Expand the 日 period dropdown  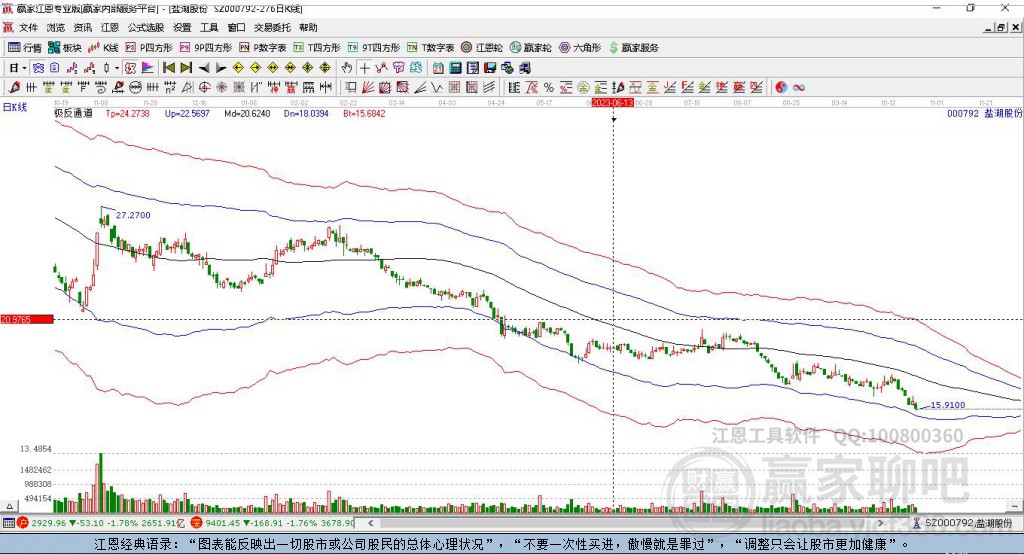click(x=17, y=67)
